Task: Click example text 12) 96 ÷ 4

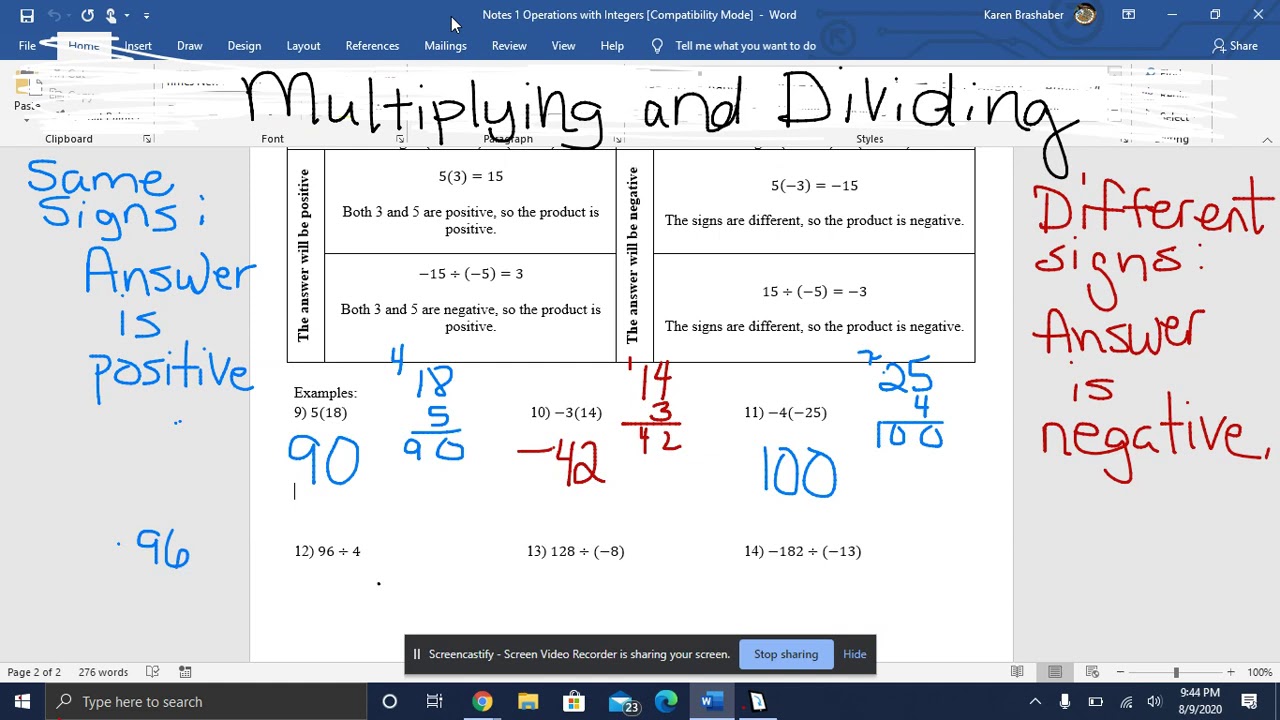Action: click(x=327, y=551)
